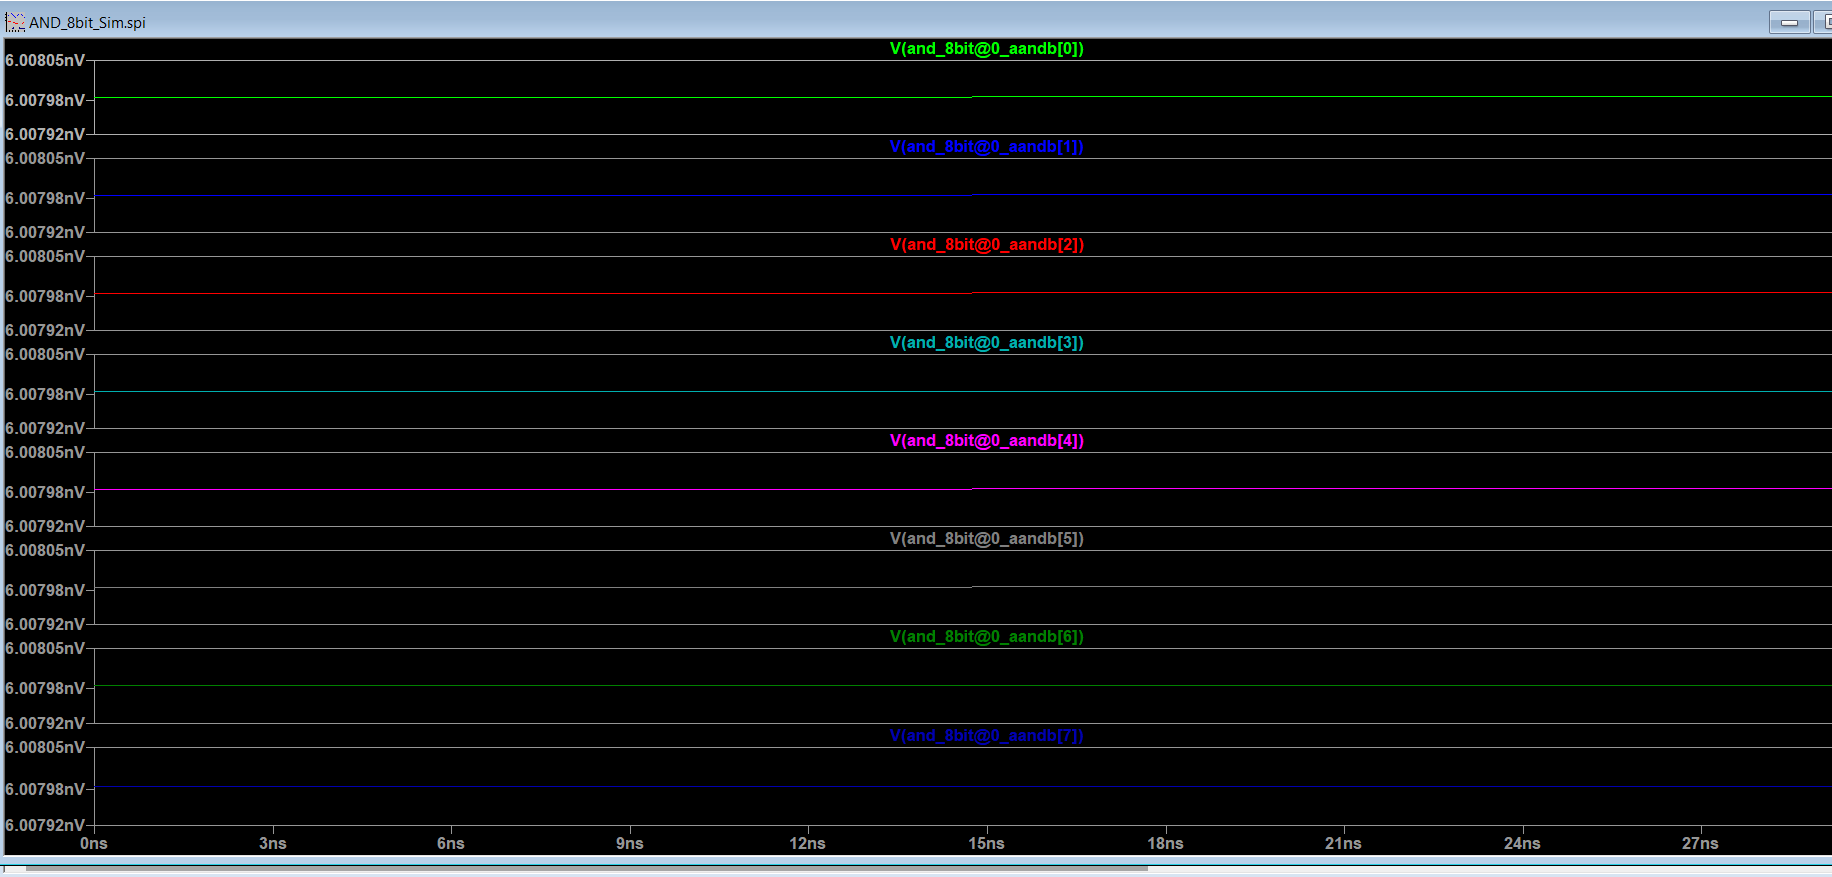Pick the cyan V(and_8bit@0_aandb[3]) trace label
The height and width of the screenshot is (877, 1832).
tap(986, 342)
